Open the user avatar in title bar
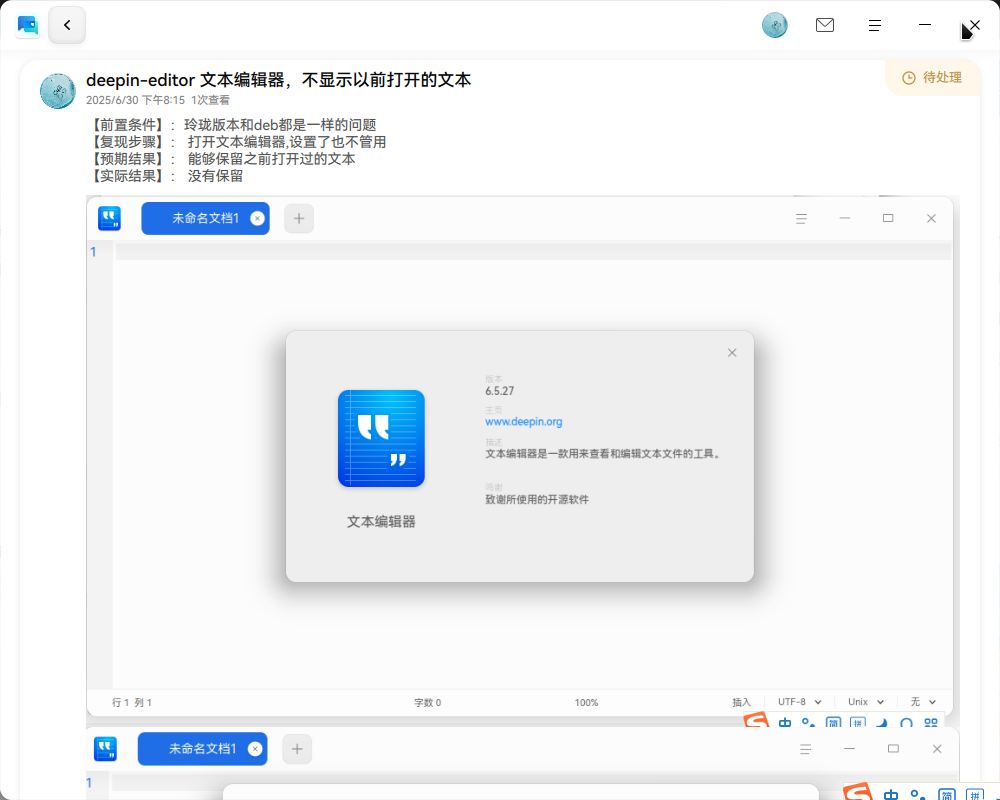Image resolution: width=1000 pixels, height=800 pixels. tap(775, 26)
